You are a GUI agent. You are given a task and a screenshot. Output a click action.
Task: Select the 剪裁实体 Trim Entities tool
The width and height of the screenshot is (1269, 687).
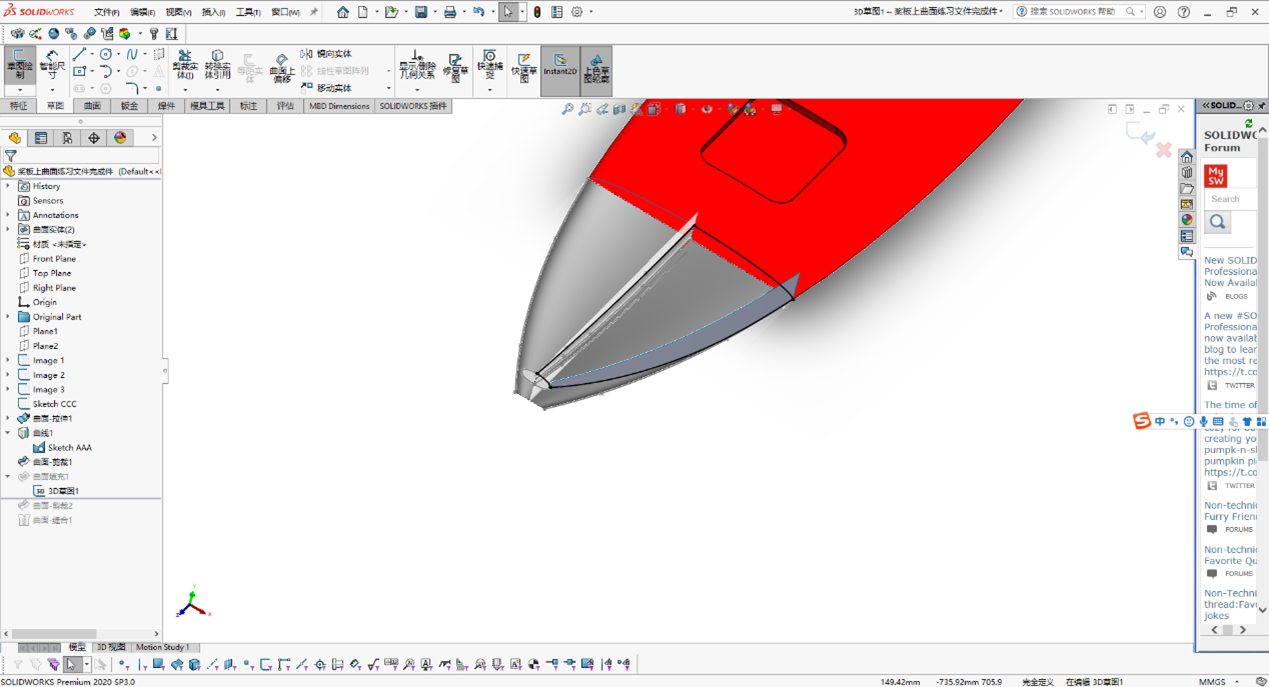click(x=186, y=66)
